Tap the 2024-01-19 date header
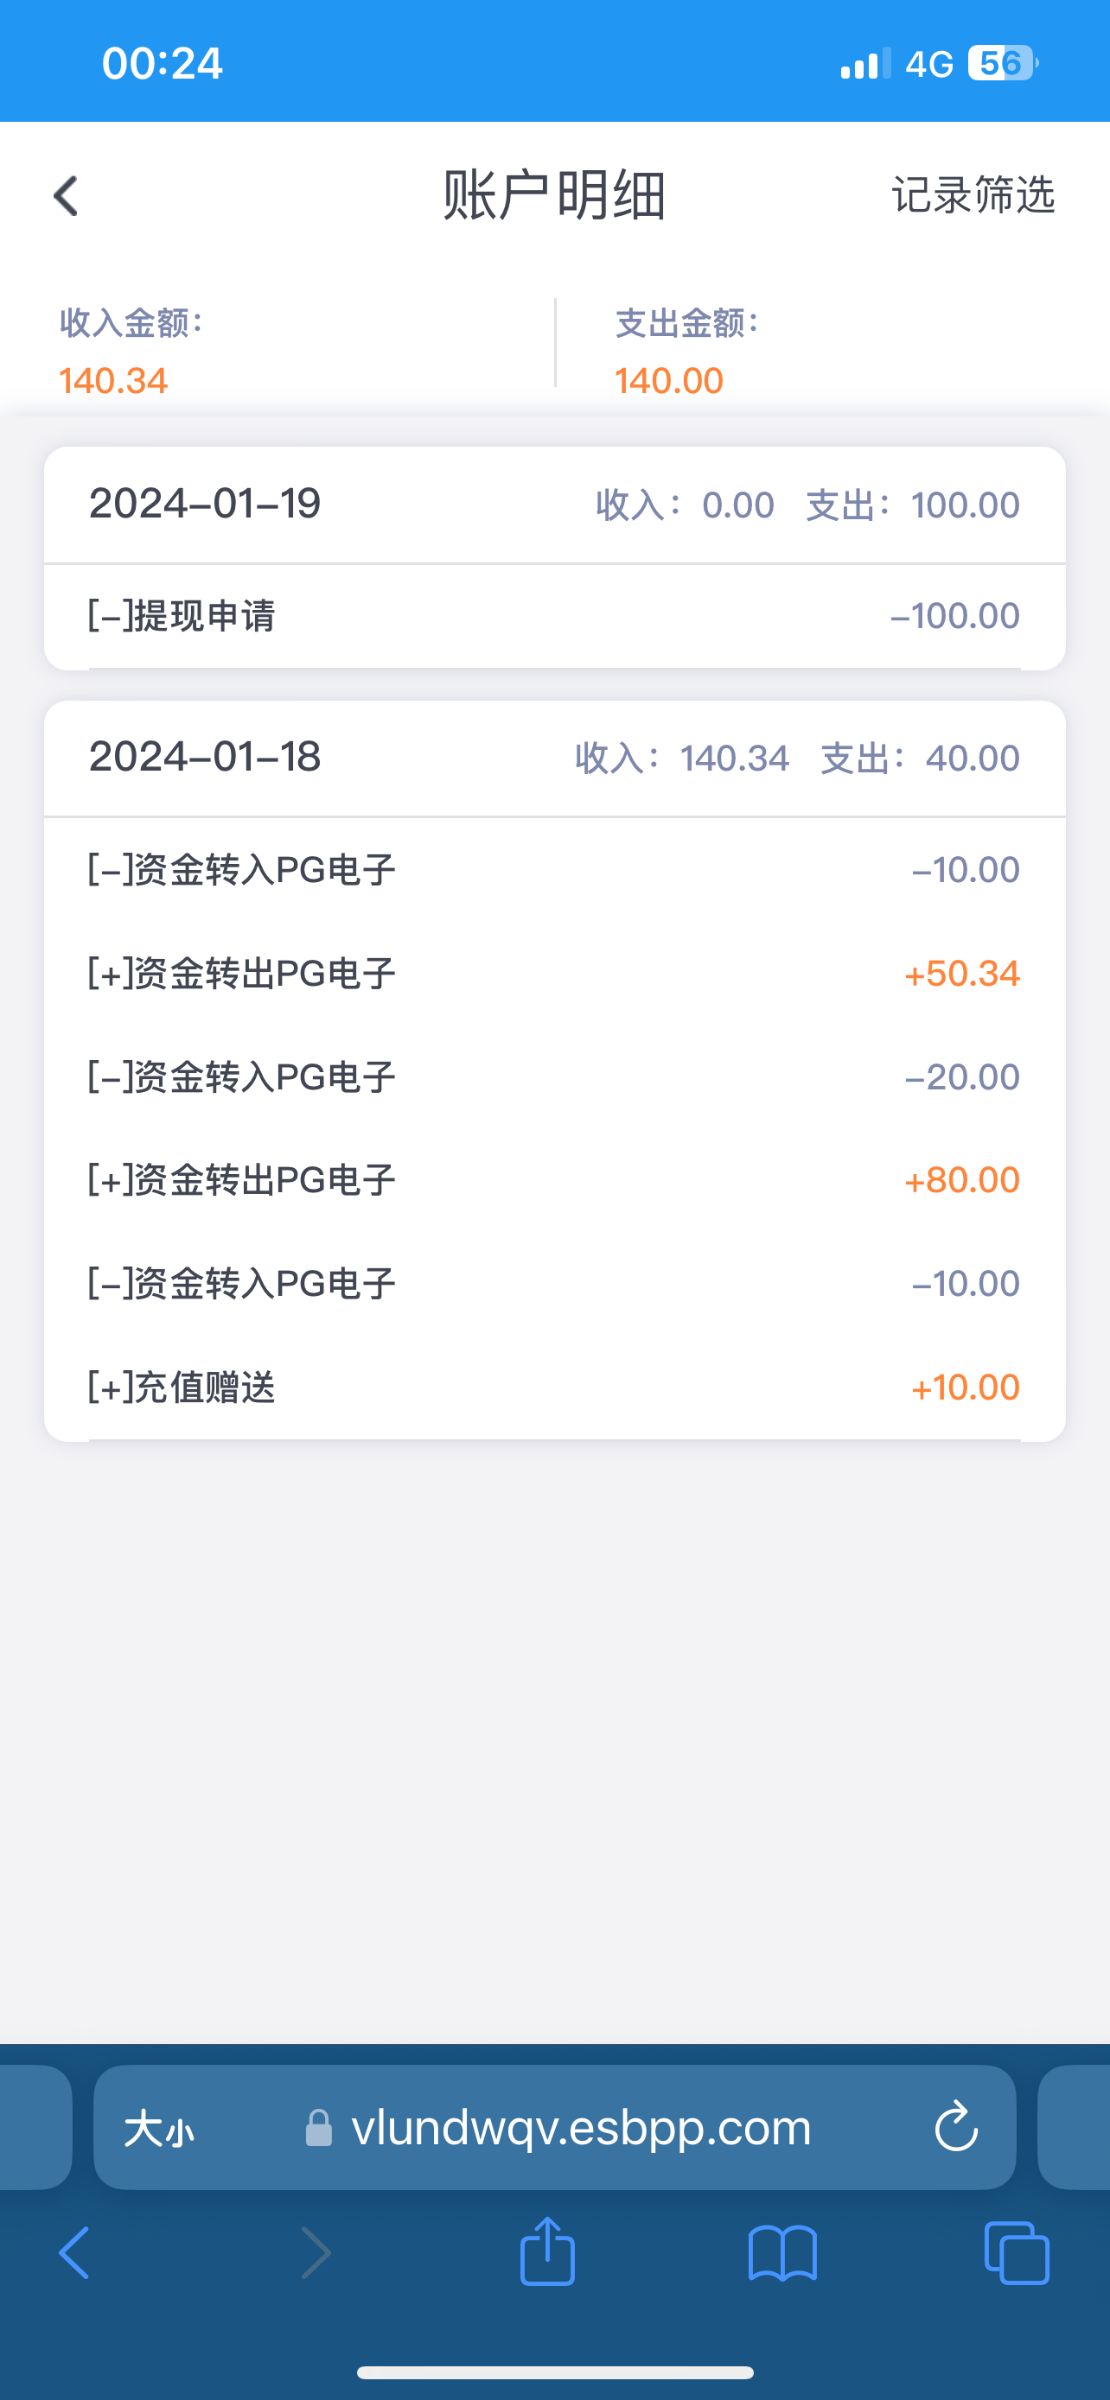Screen dimensions: 1110x2400 [205, 504]
